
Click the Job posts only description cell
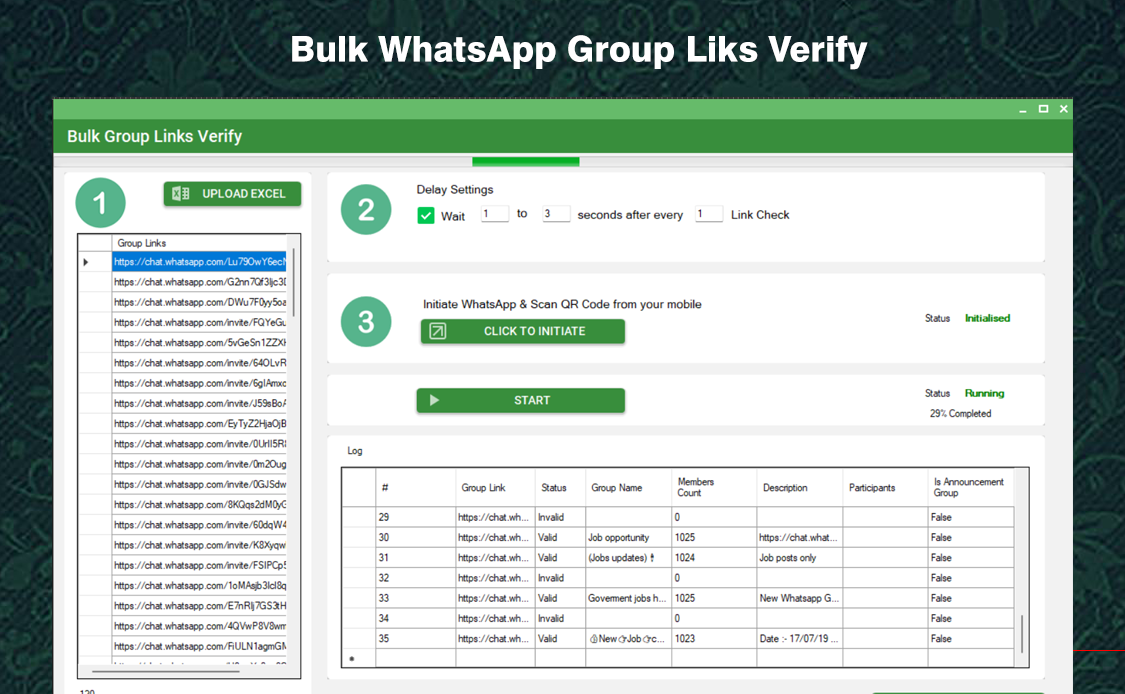coord(799,558)
